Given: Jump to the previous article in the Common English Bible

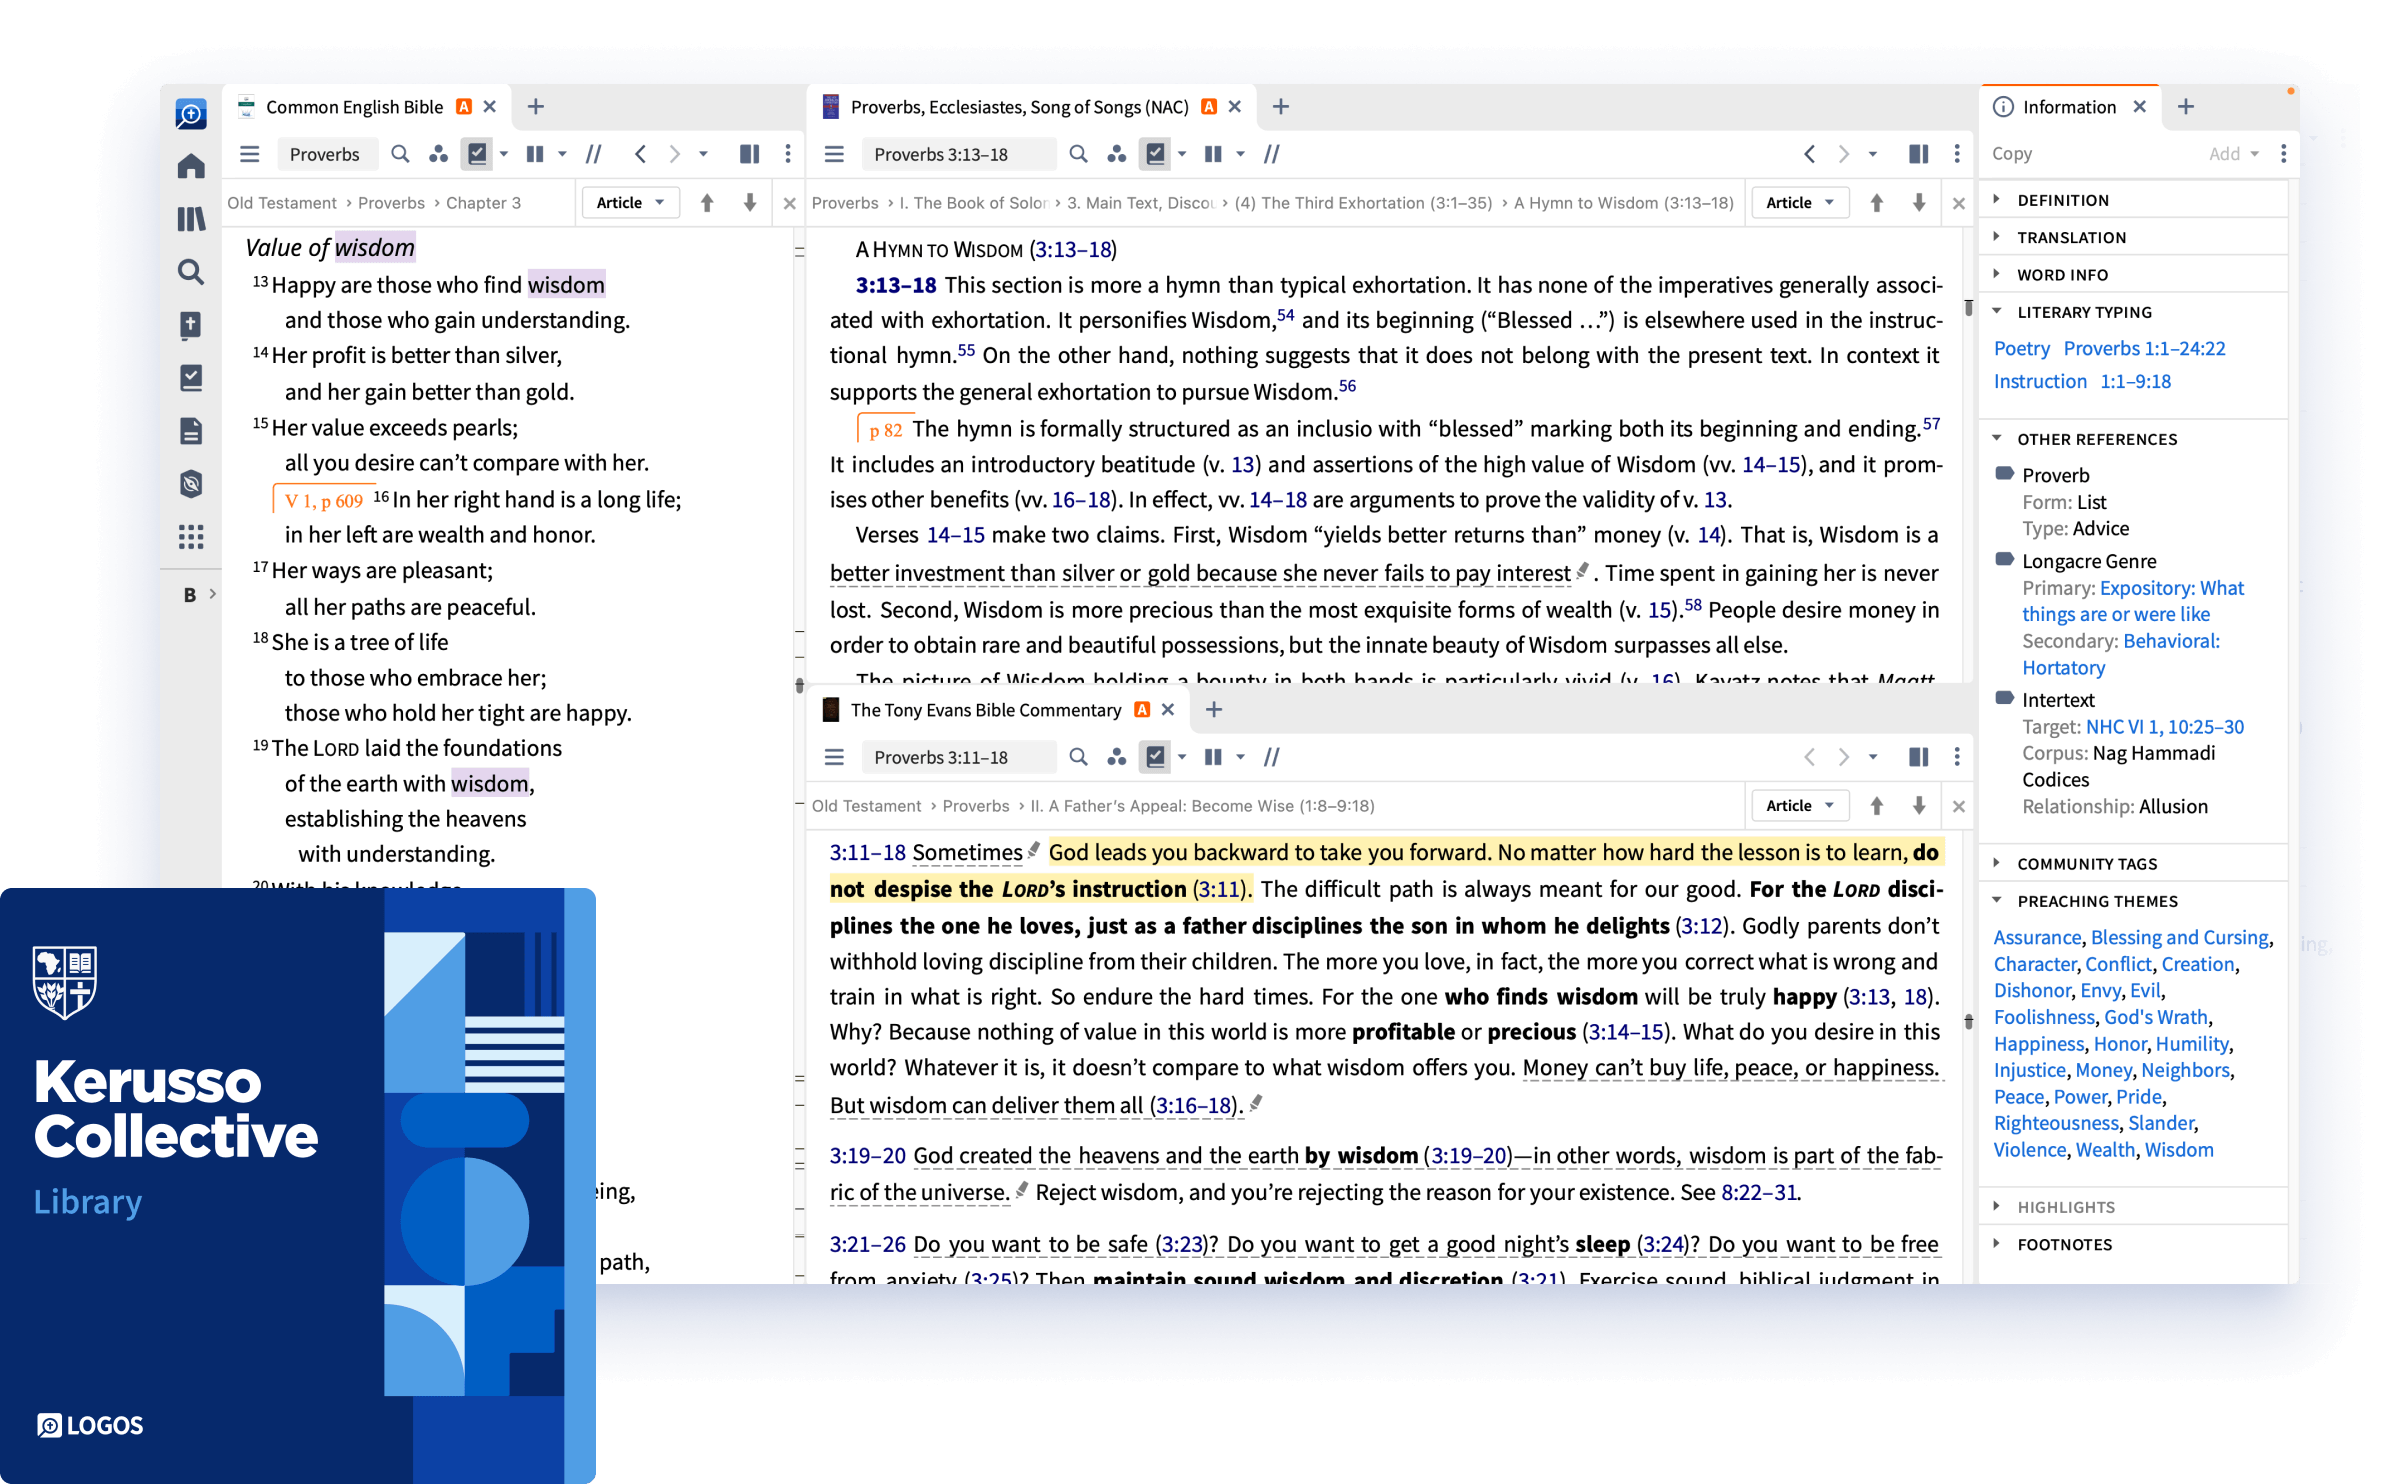Looking at the screenshot, I should click(x=707, y=203).
